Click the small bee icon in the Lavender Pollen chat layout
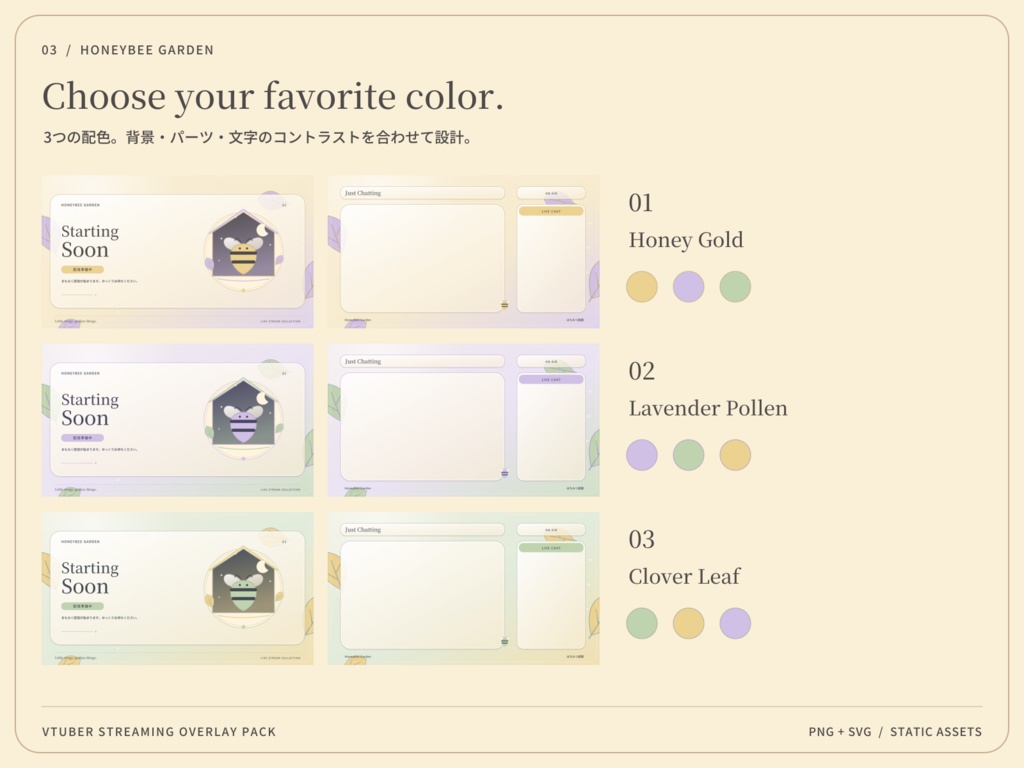Image resolution: width=1024 pixels, height=768 pixels. click(x=504, y=473)
